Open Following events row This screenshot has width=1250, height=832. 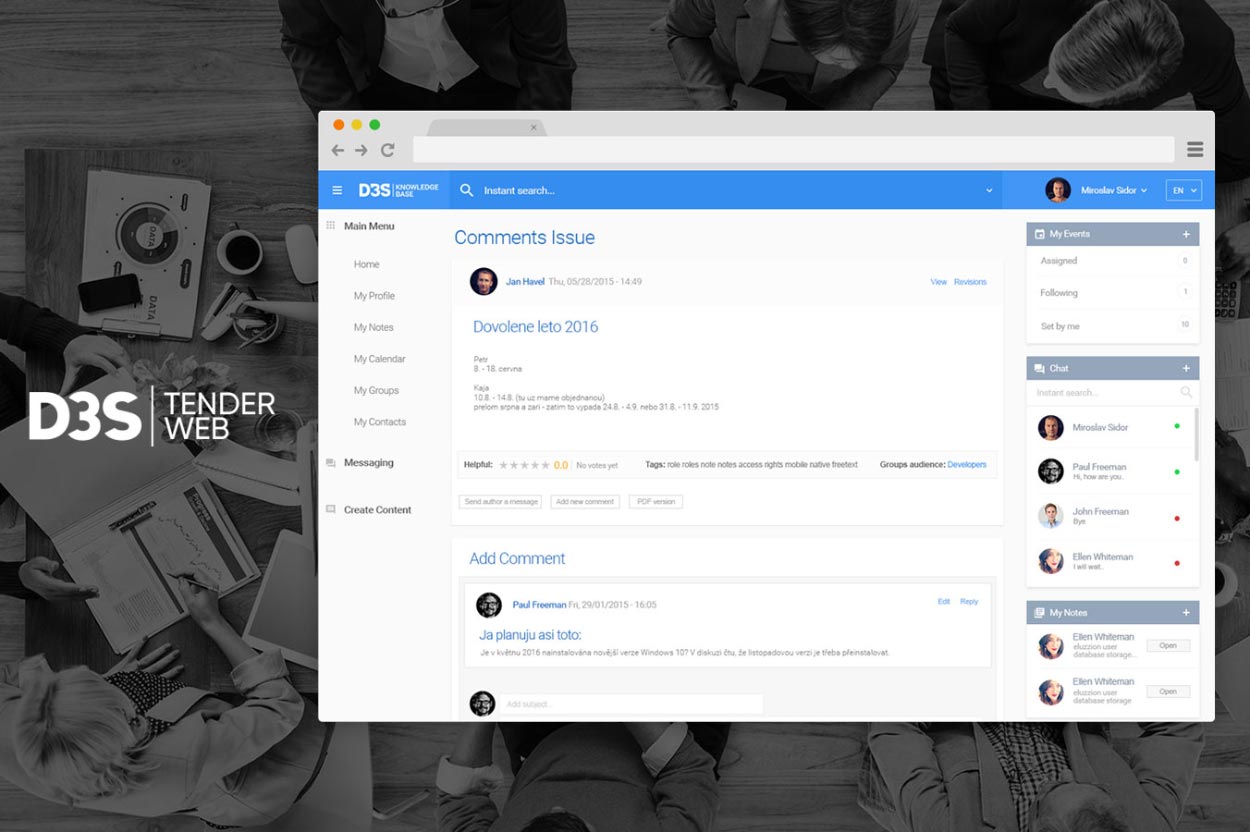tap(1113, 293)
